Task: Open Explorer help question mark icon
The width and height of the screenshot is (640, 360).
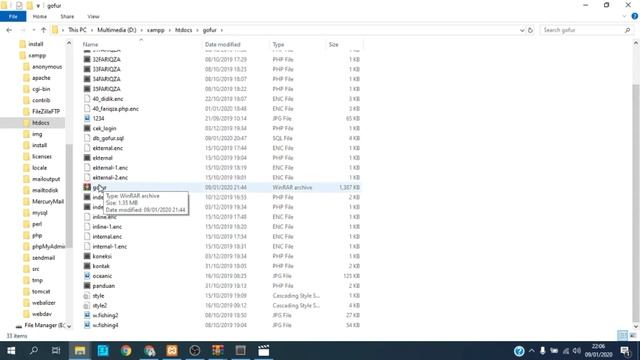Action: [634, 16]
